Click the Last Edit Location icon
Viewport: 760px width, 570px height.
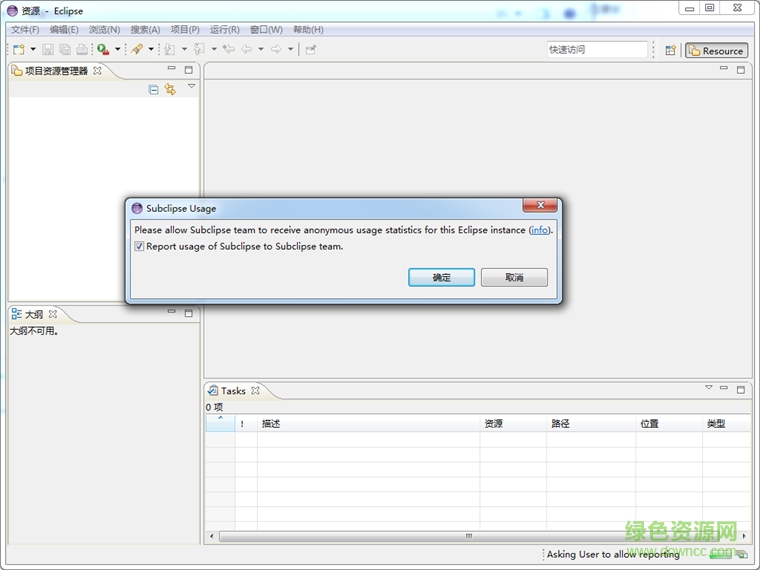229,49
